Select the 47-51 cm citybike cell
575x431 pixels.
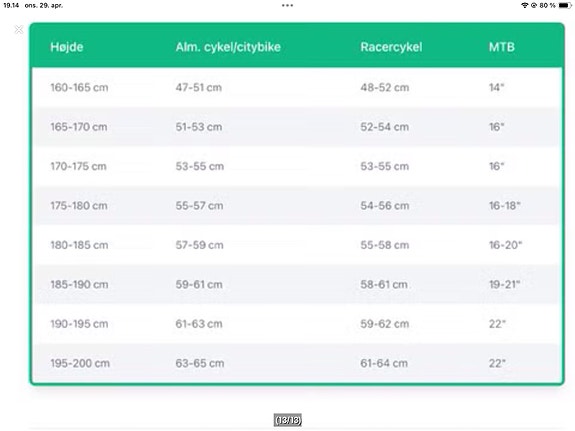click(x=199, y=88)
